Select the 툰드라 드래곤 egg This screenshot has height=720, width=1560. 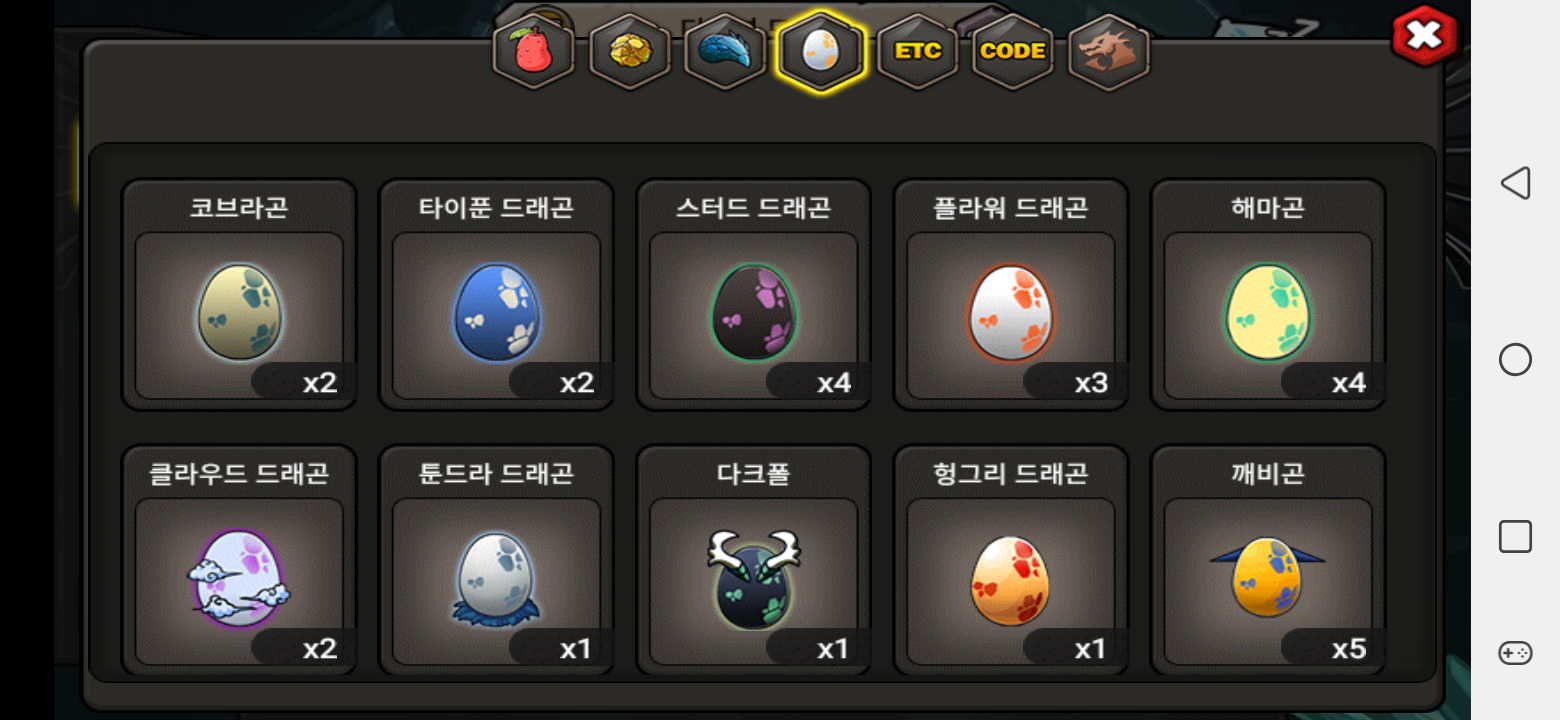[496, 560]
